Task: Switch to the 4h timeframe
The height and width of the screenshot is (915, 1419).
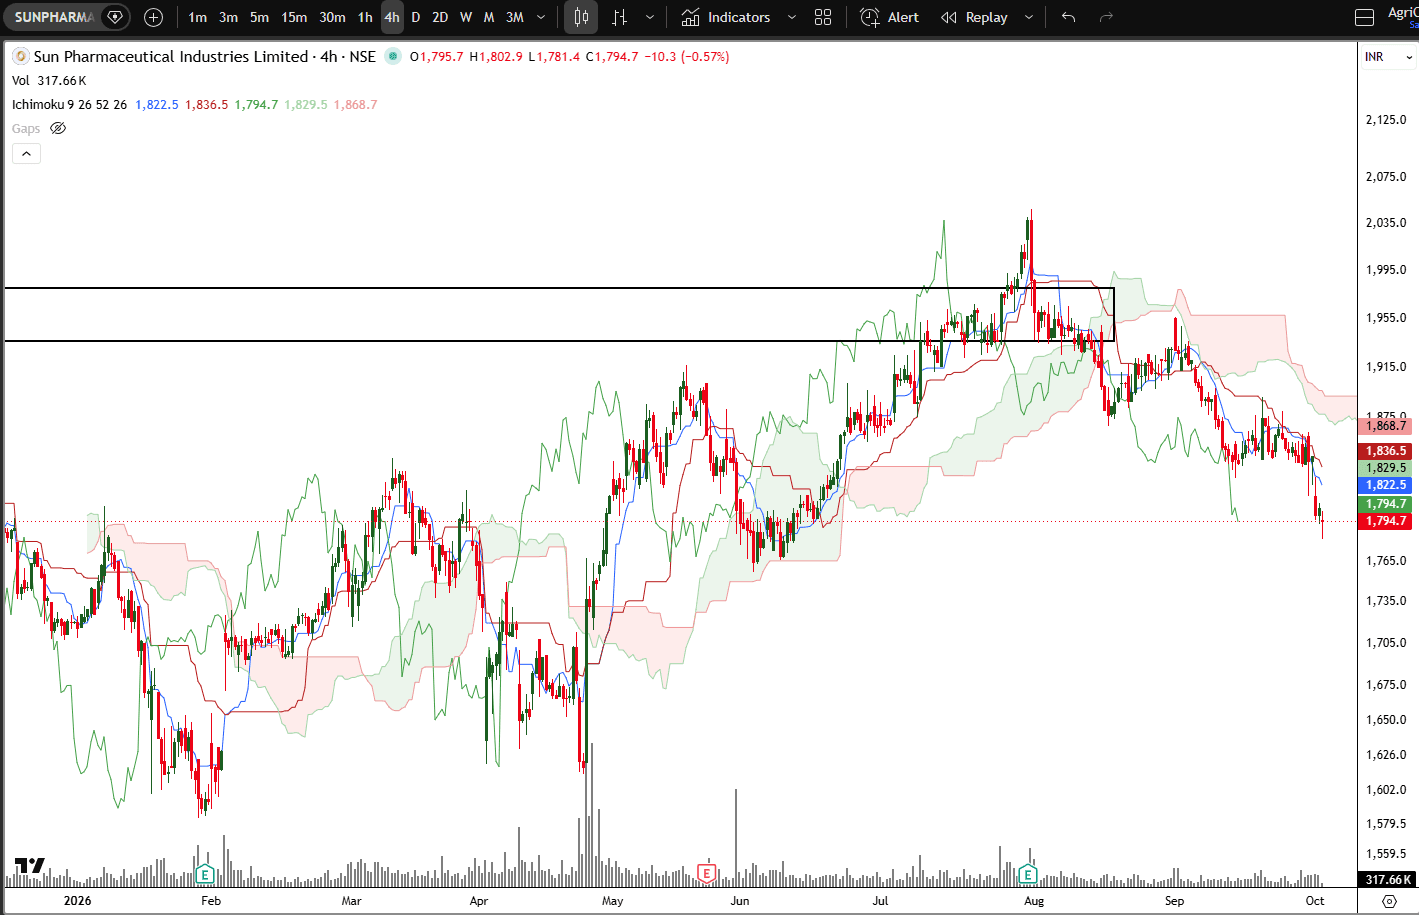Action: (392, 17)
